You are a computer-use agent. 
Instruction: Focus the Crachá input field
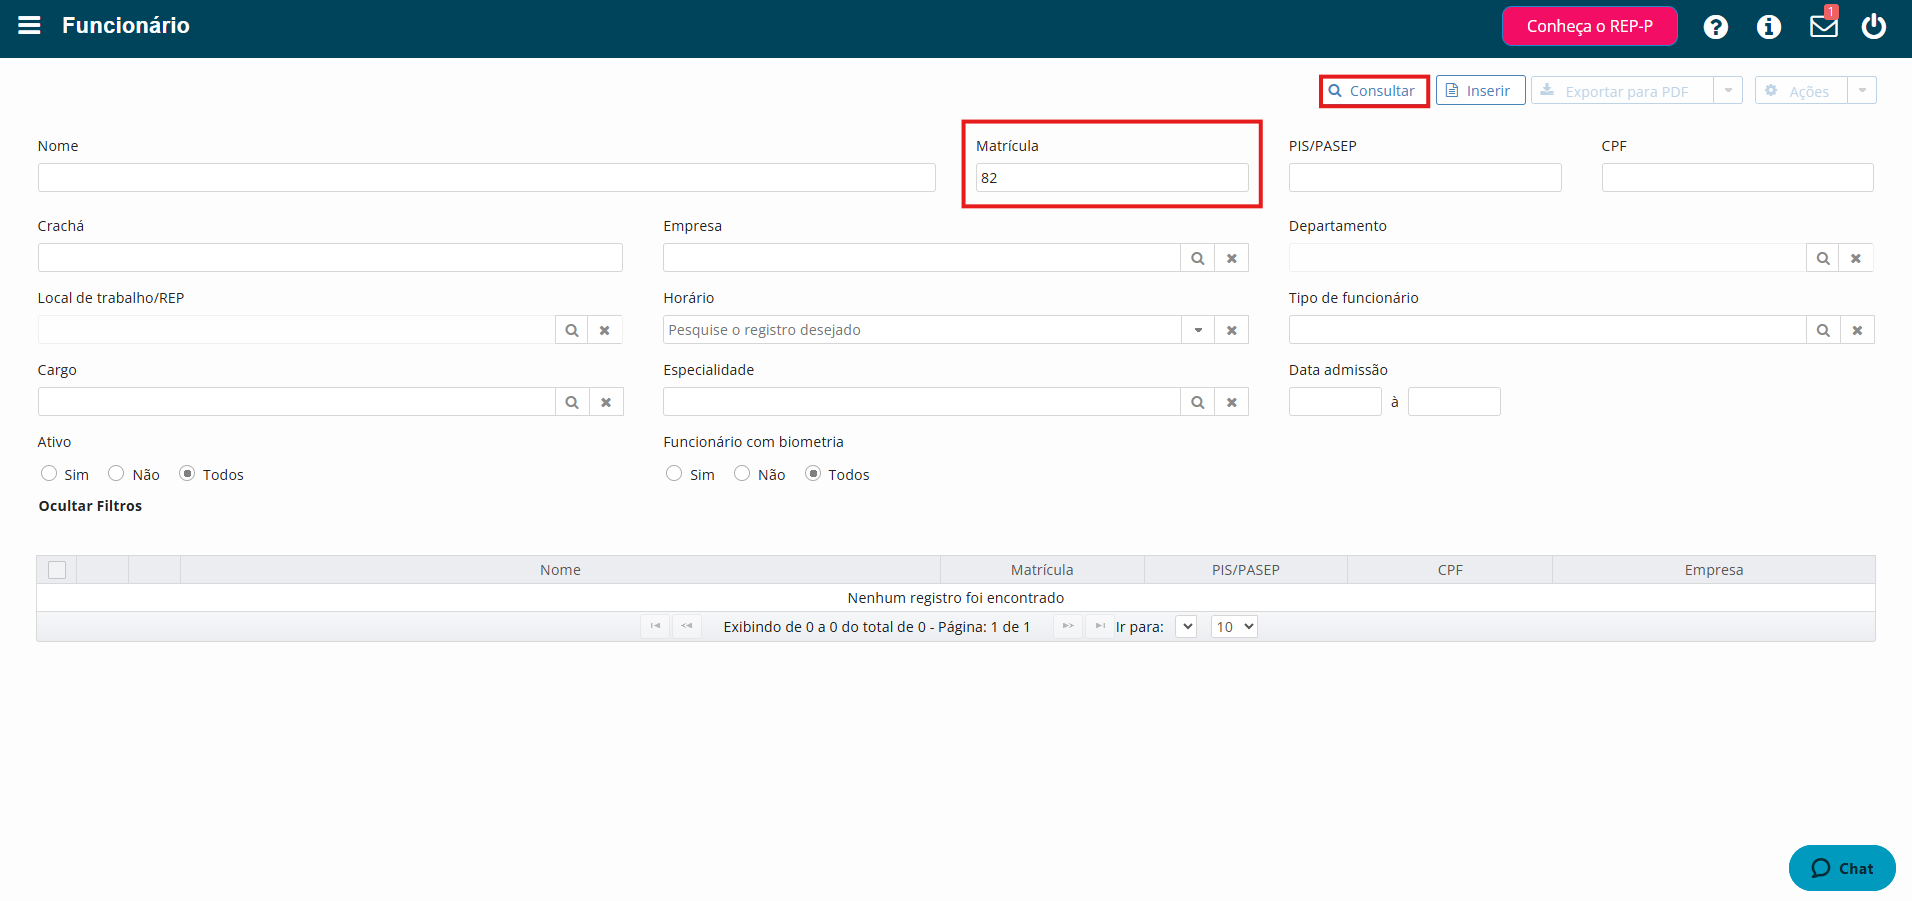click(330, 258)
